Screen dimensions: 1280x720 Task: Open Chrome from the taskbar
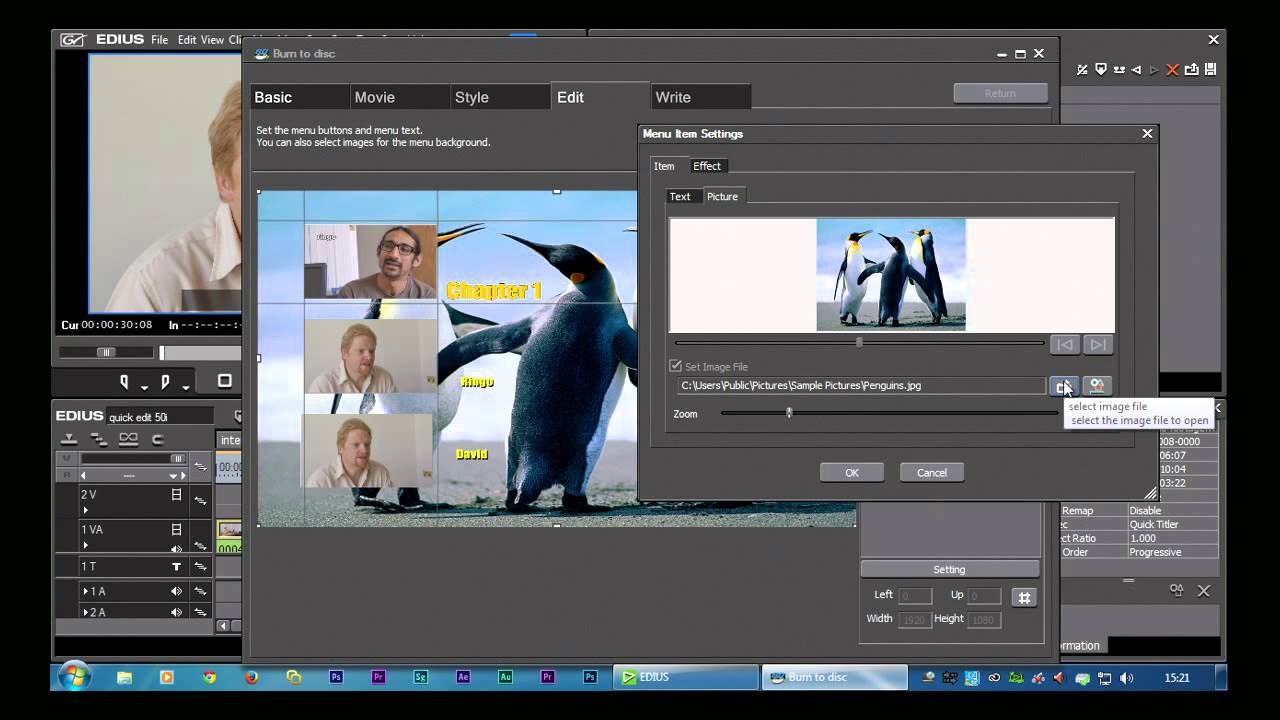pos(209,677)
